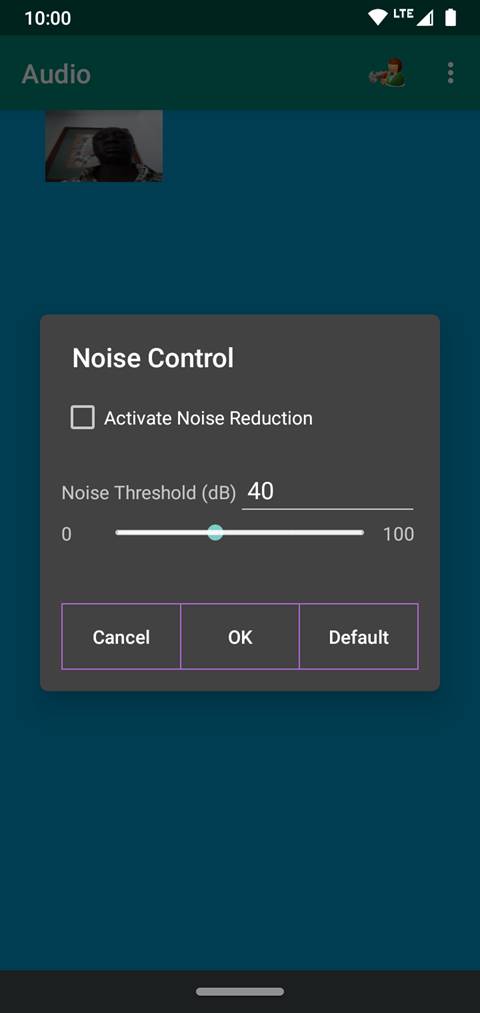Open the three-dot overflow menu
480x1013 pixels.
click(450, 73)
